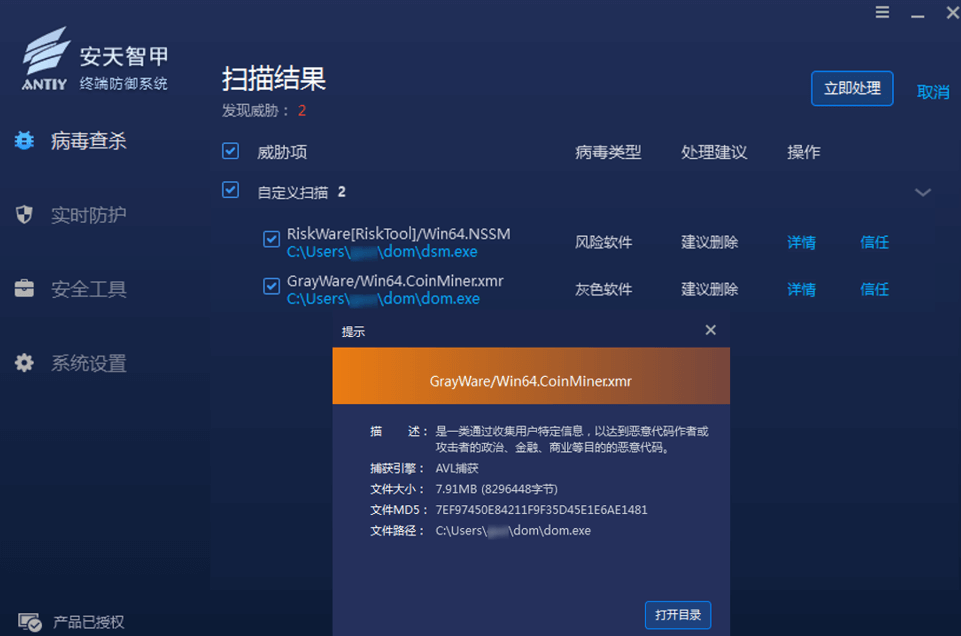The height and width of the screenshot is (636, 961).
Task: Click the system settings gear icon
Action: pyautogui.click(x=24, y=363)
